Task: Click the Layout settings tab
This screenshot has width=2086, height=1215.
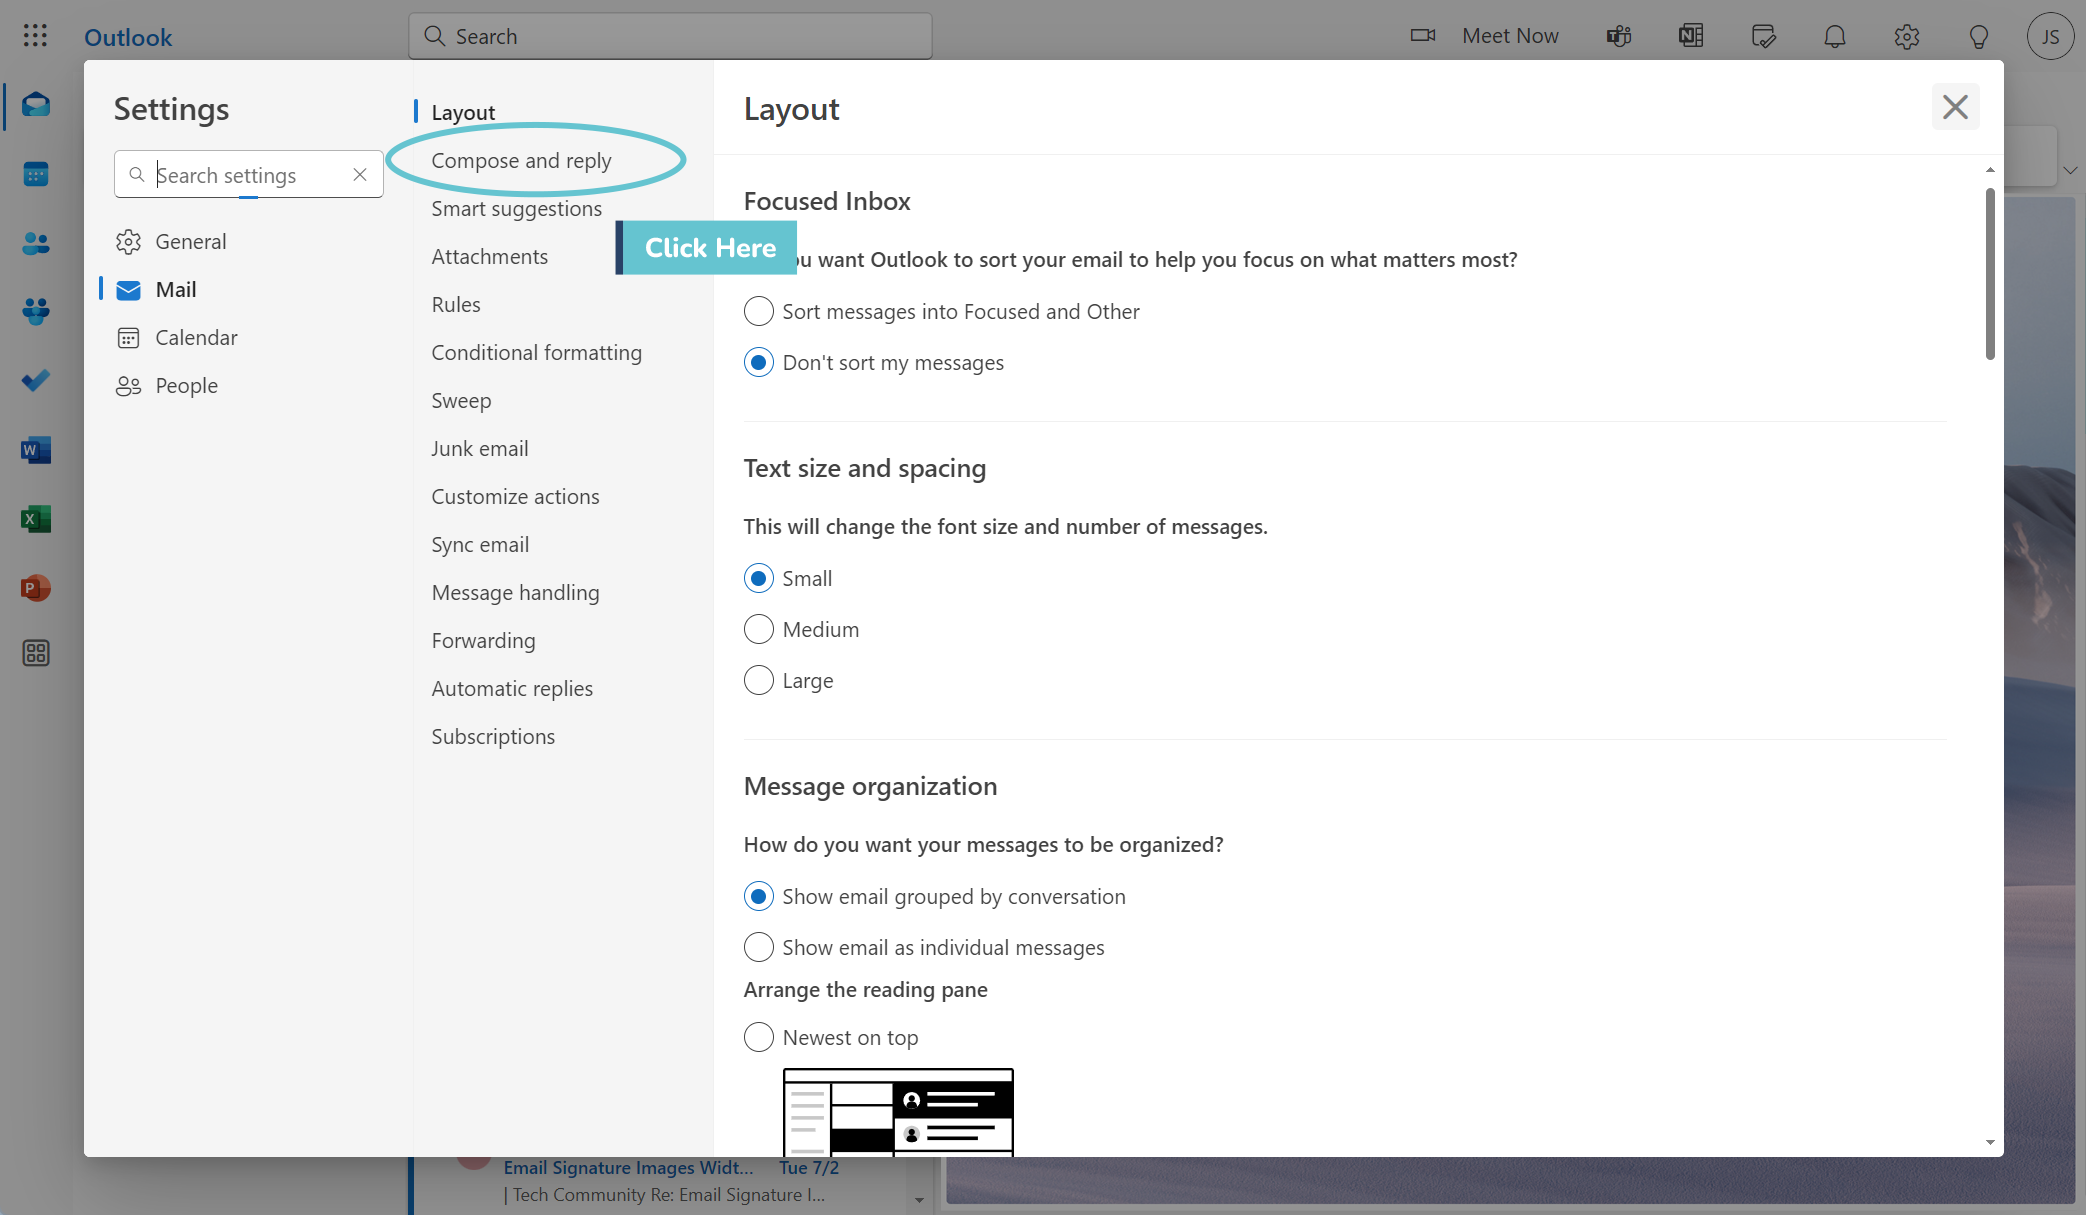Action: pos(463,110)
